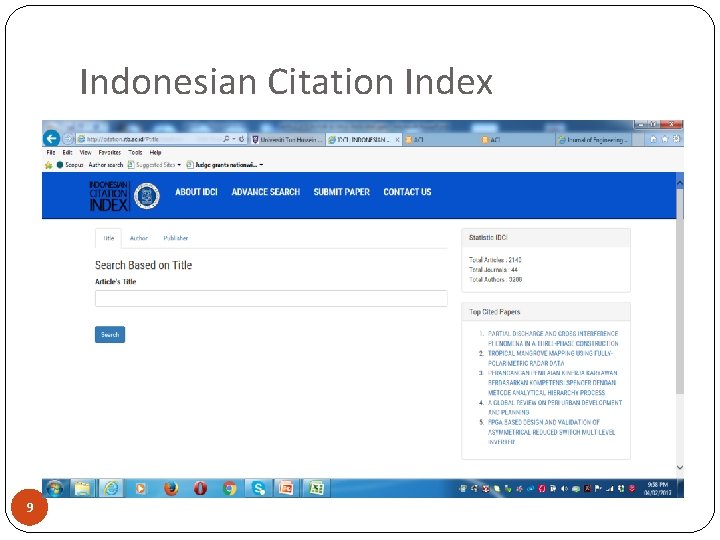Switch to the Journal of Engineering browser tab

[593, 139]
